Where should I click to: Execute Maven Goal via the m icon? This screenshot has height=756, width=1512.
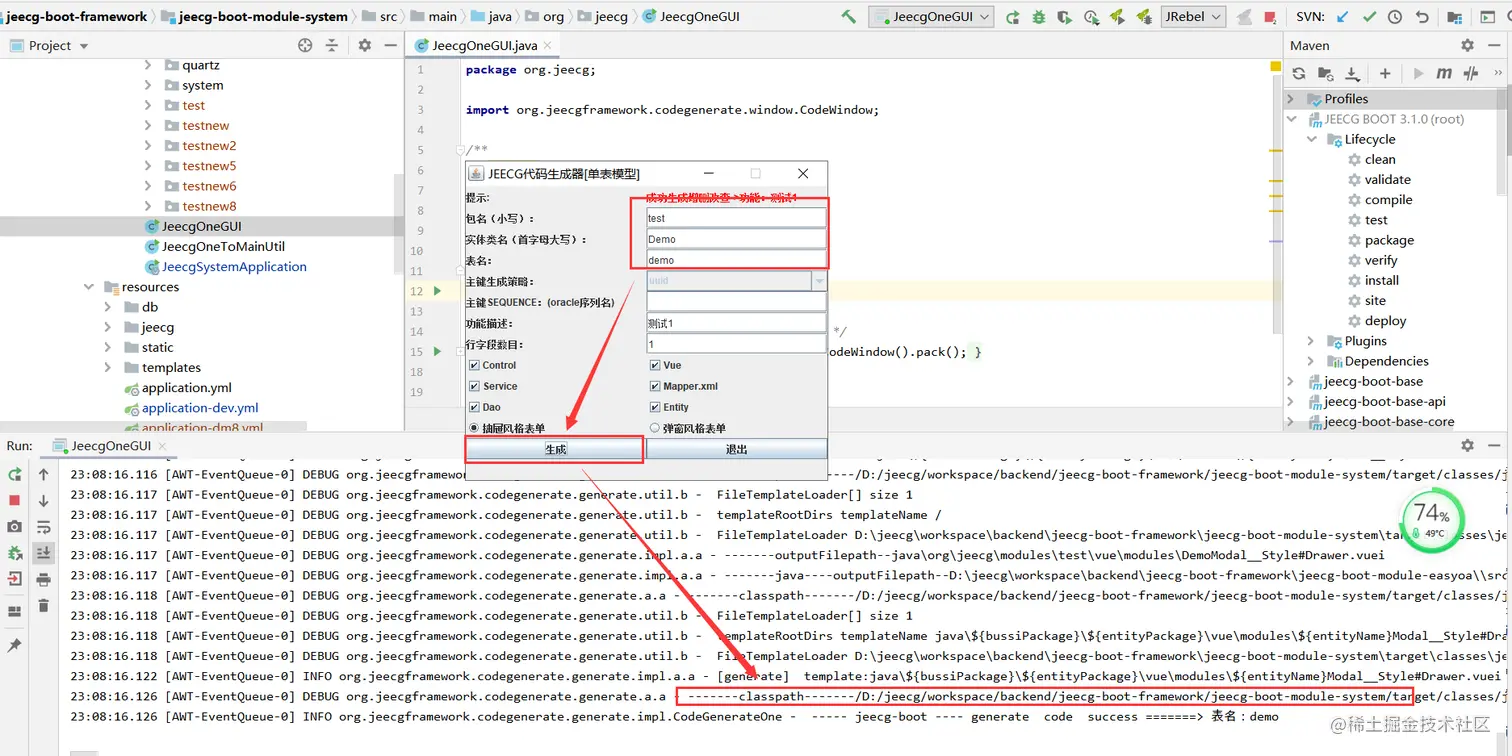(x=1444, y=73)
